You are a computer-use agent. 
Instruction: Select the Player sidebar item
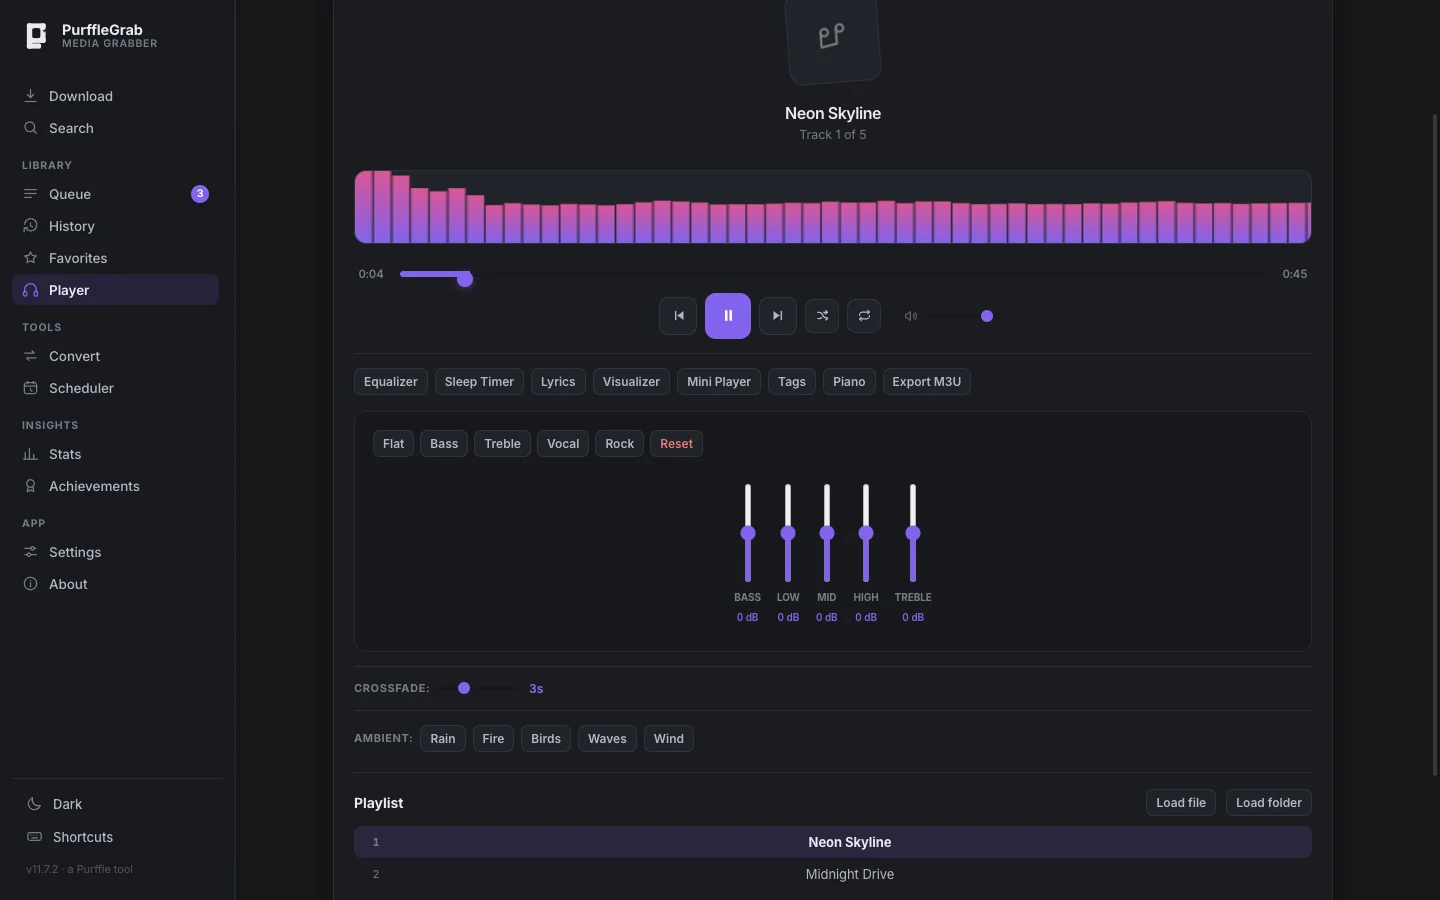click(115, 290)
